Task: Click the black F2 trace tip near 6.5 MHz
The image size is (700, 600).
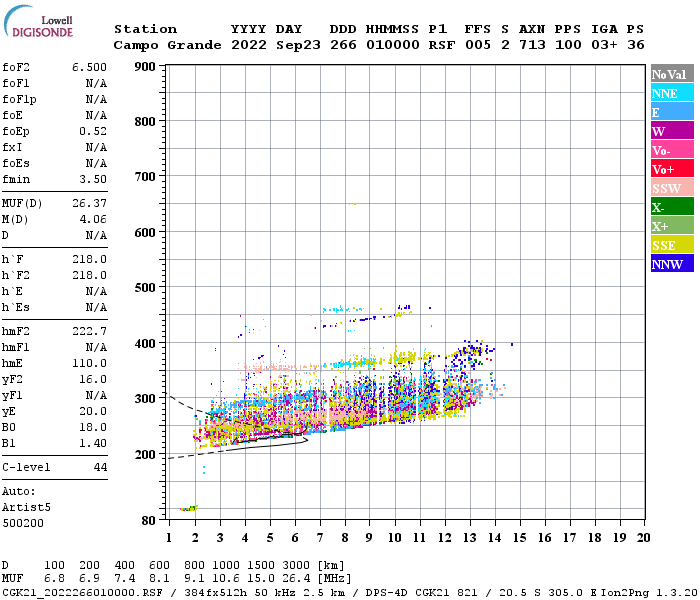Action: coord(305,440)
